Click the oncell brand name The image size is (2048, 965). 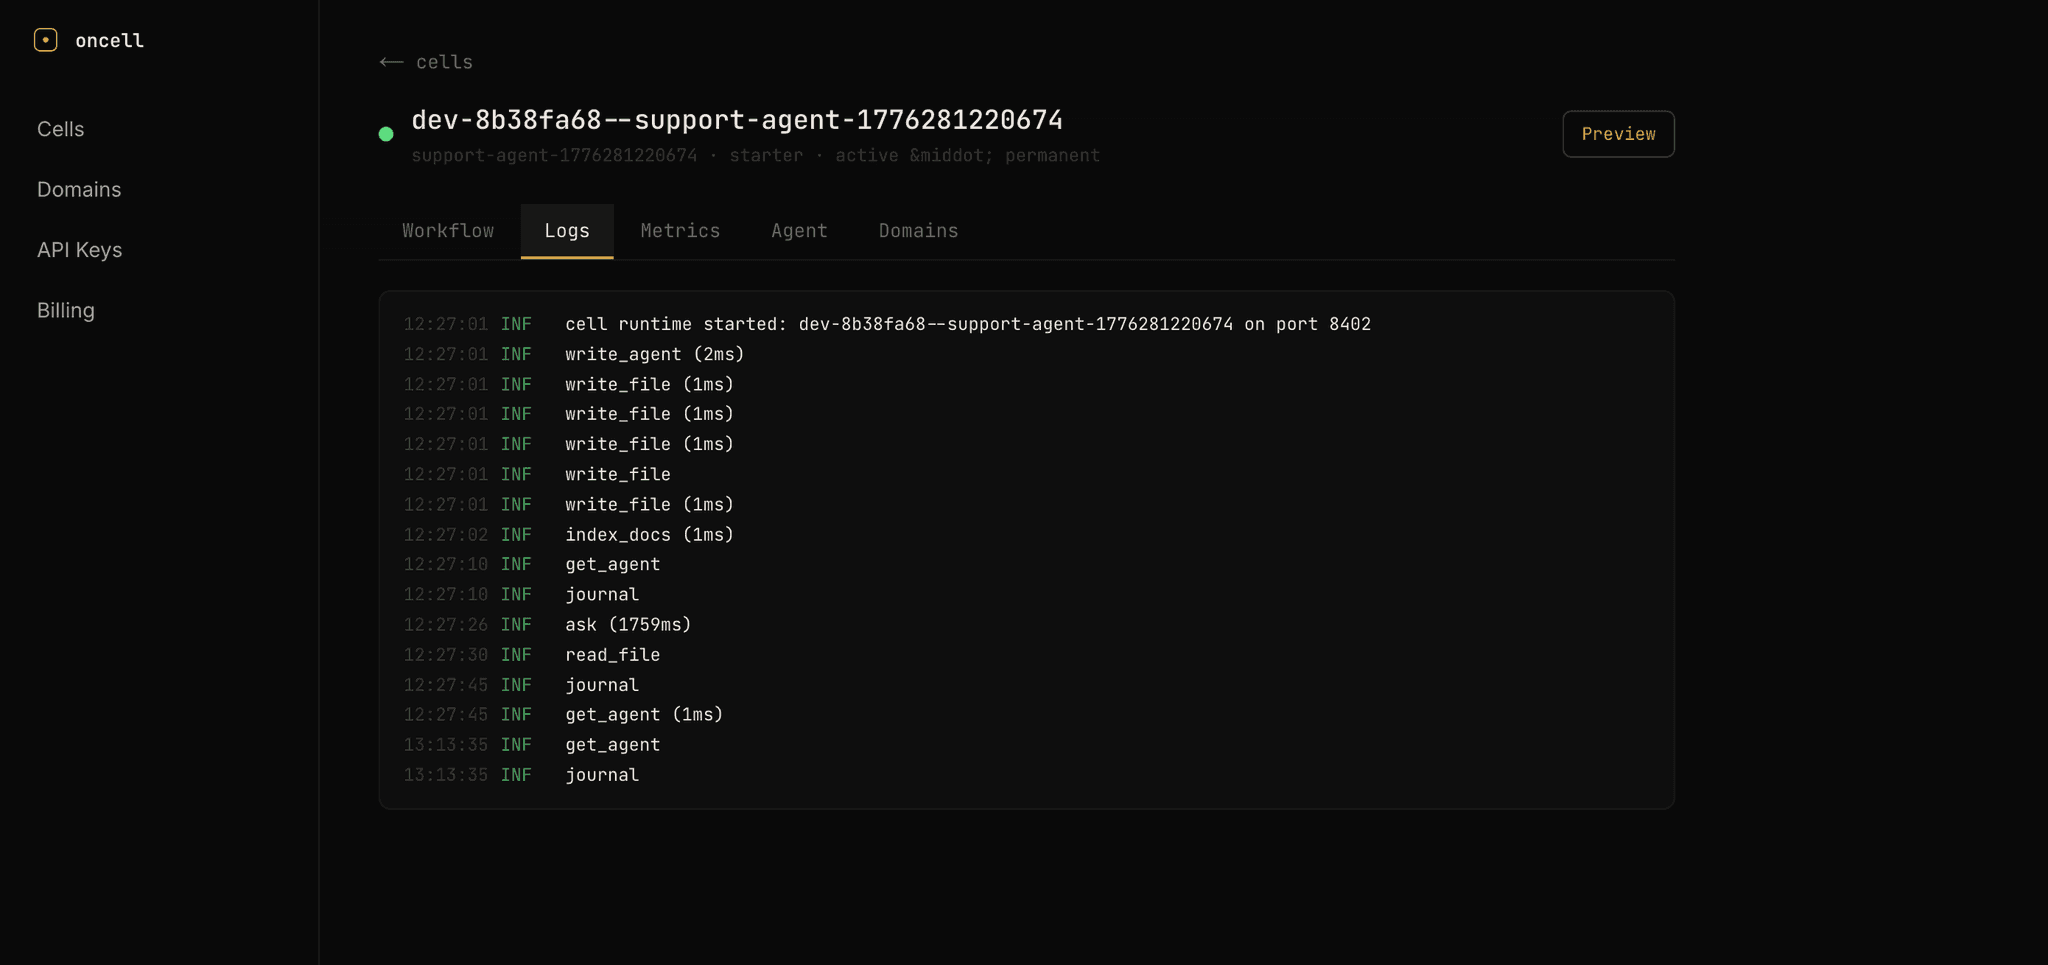coord(110,40)
